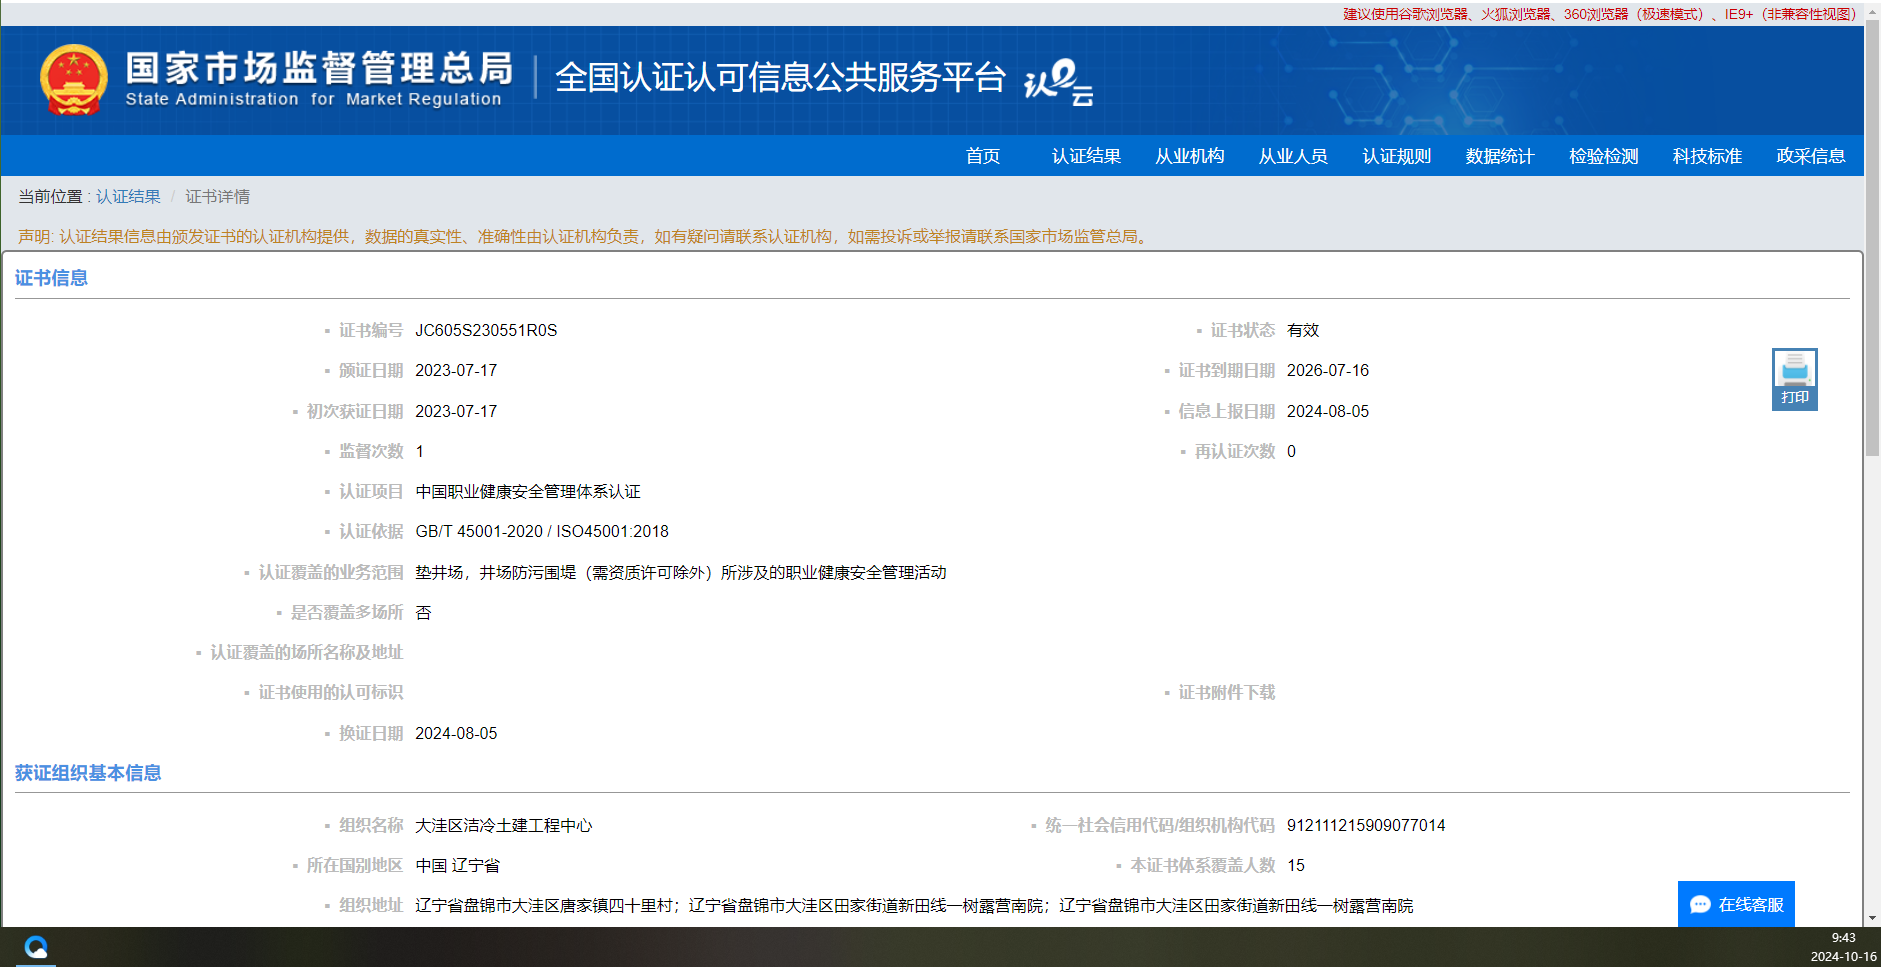The image size is (1881, 967).
Task: Click the certificate status value 有效
Action: point(1303,330)
